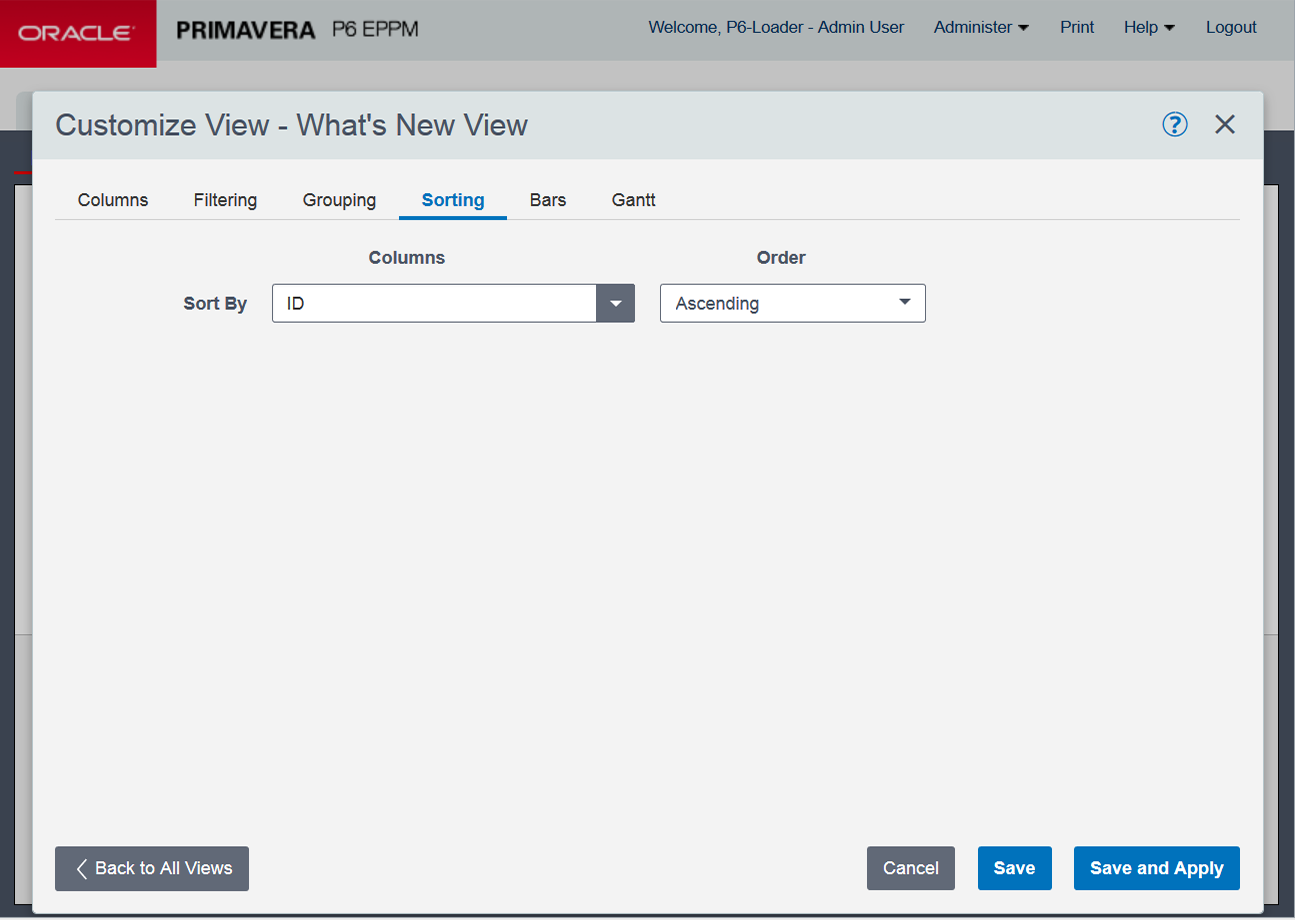Screen dimensions: 1295x920
Task: Click the Logout link
Action: click(1231, 28)
